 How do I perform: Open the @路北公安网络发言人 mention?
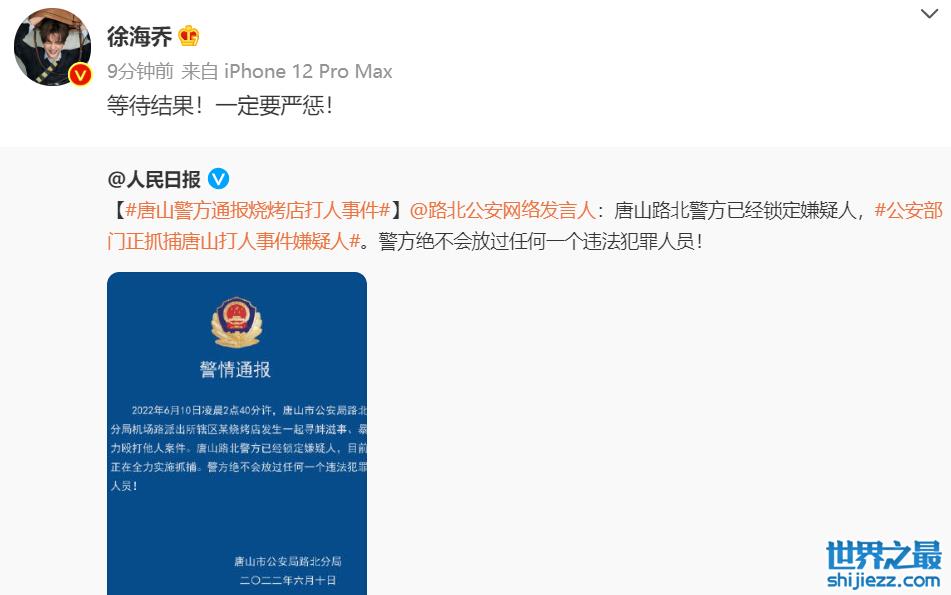[503, 210]
